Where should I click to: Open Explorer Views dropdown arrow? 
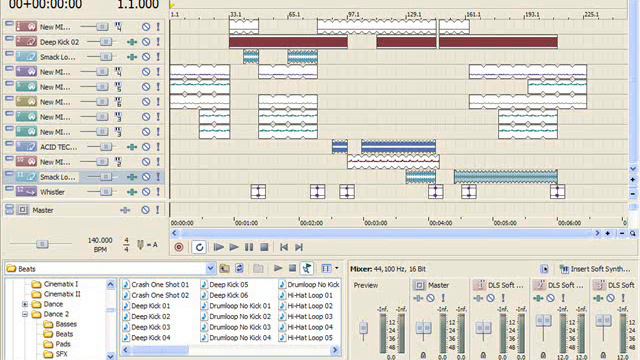tap(337, 269)
